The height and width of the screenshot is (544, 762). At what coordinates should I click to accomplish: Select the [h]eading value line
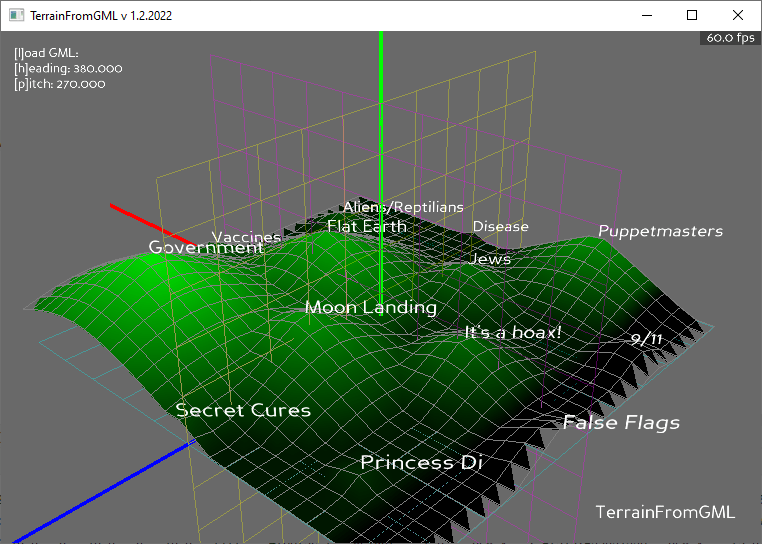(x=68, y=68)
